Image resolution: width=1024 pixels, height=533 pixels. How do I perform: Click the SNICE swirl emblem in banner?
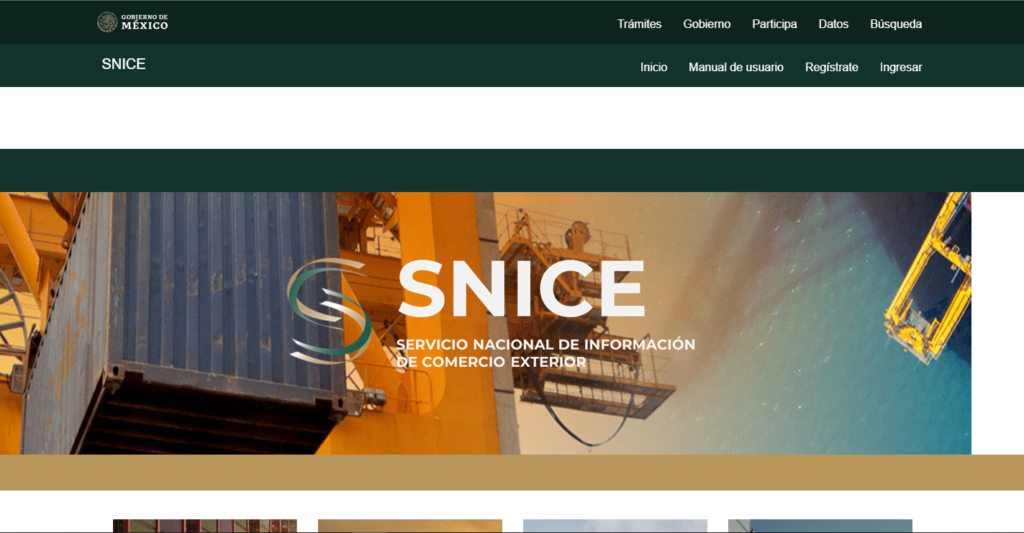coord(328,310)
